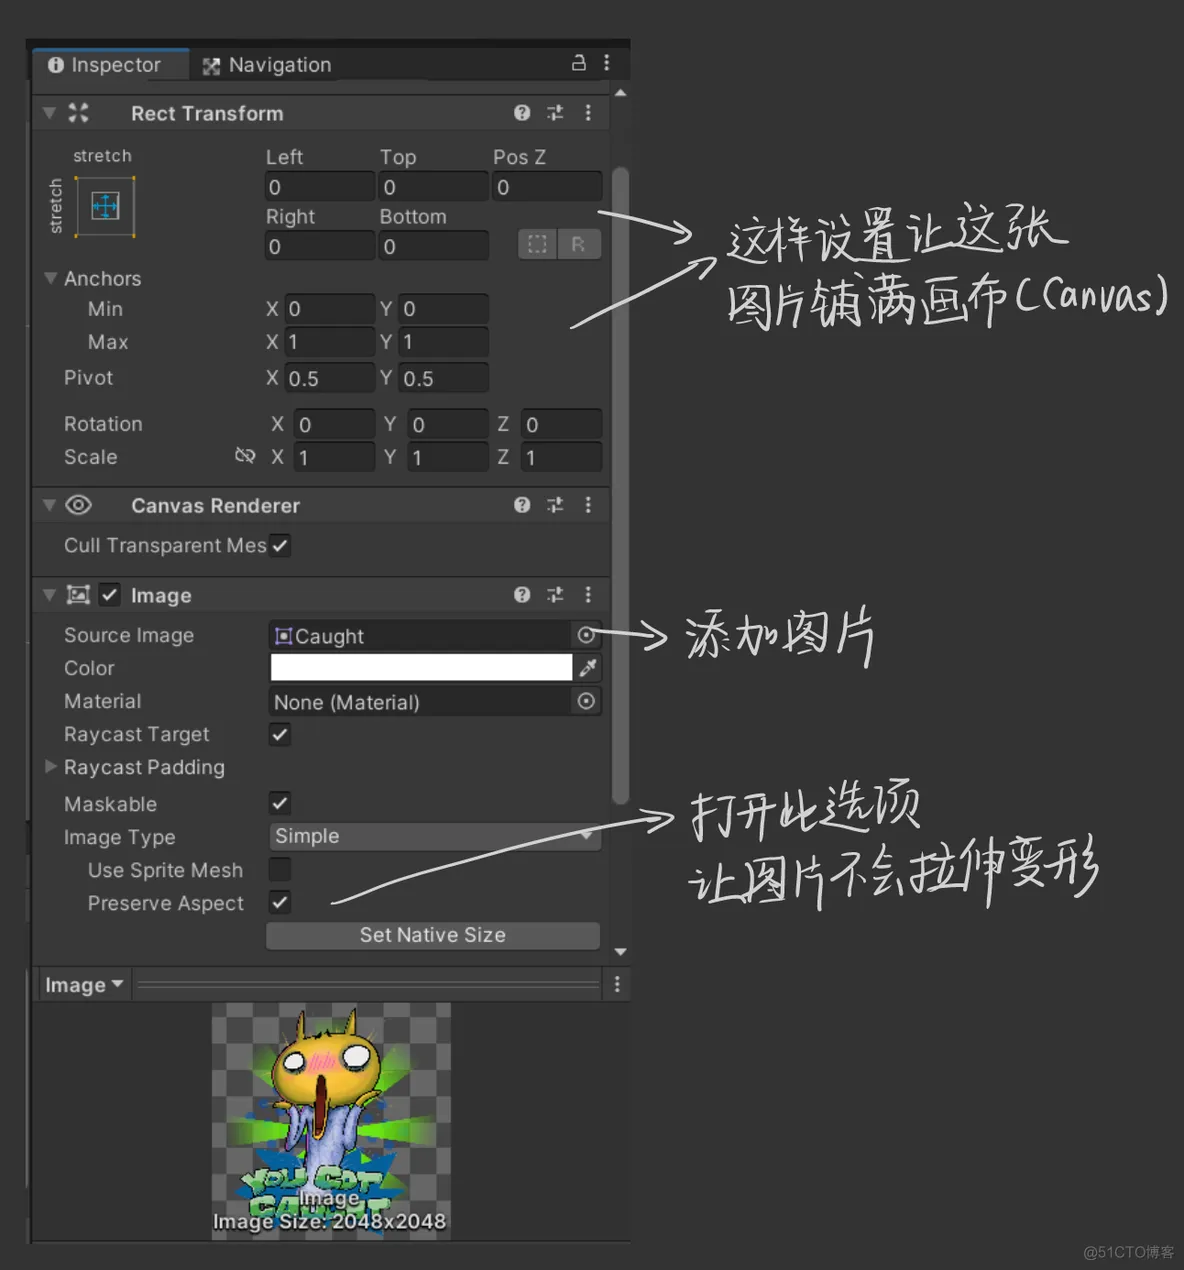The width and height of the screenshot is (1184, 1270).
Task: Open Image Type Simple dropdown
Action: pos(434,836)
